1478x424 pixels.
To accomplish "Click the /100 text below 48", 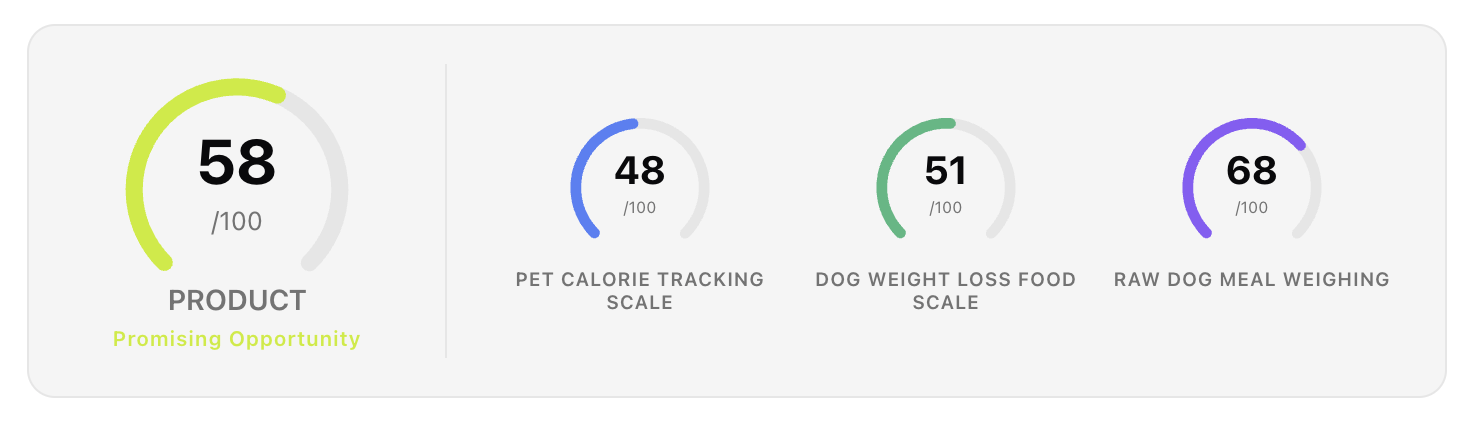I will coord(640,208).
